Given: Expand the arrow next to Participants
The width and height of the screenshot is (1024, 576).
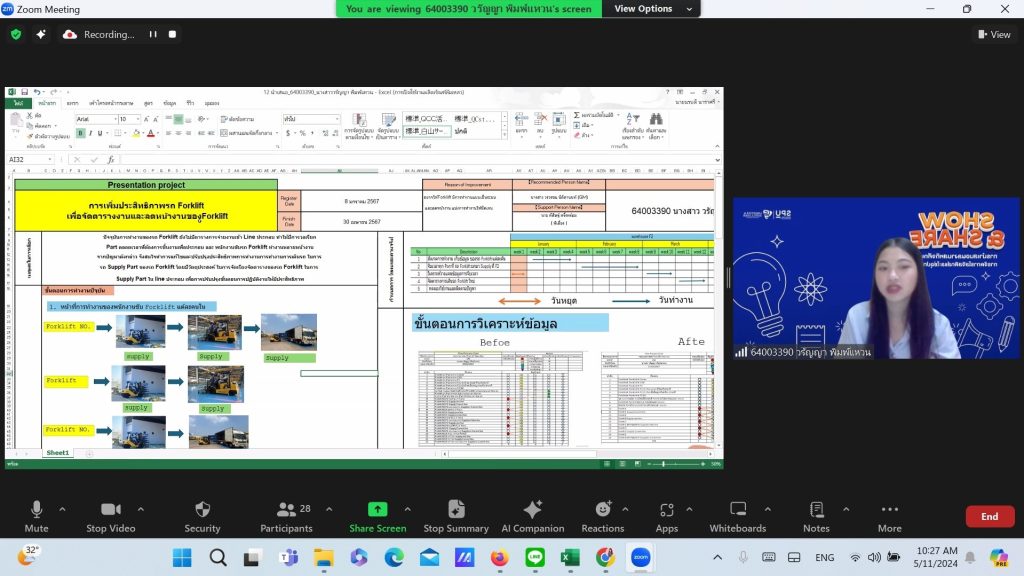Looking at the screenshot, I should [x=329, y=509].
